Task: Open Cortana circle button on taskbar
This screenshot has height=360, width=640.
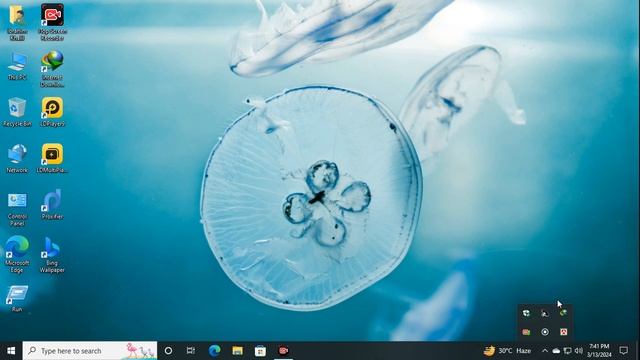Action: coord(168,351)
